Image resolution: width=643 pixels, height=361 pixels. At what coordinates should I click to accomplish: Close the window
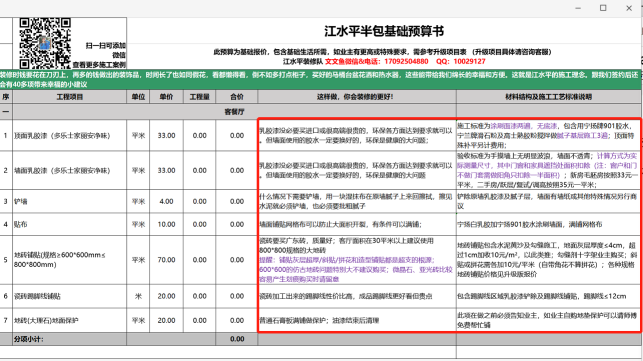tap(629, 8)
